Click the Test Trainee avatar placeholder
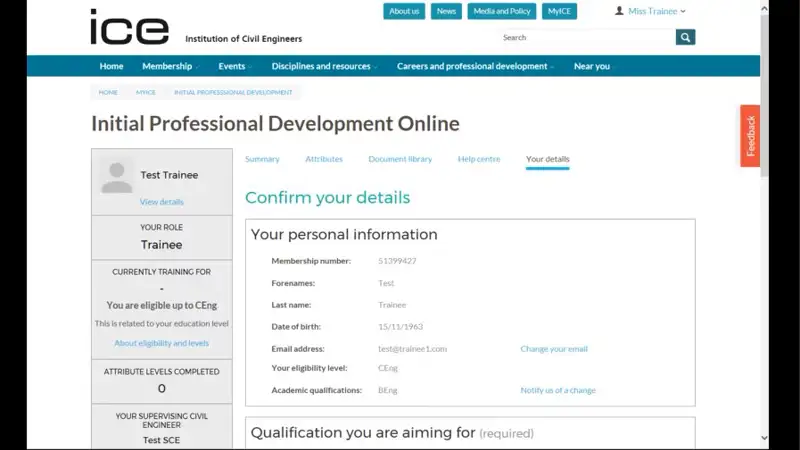 click(117, 178)
